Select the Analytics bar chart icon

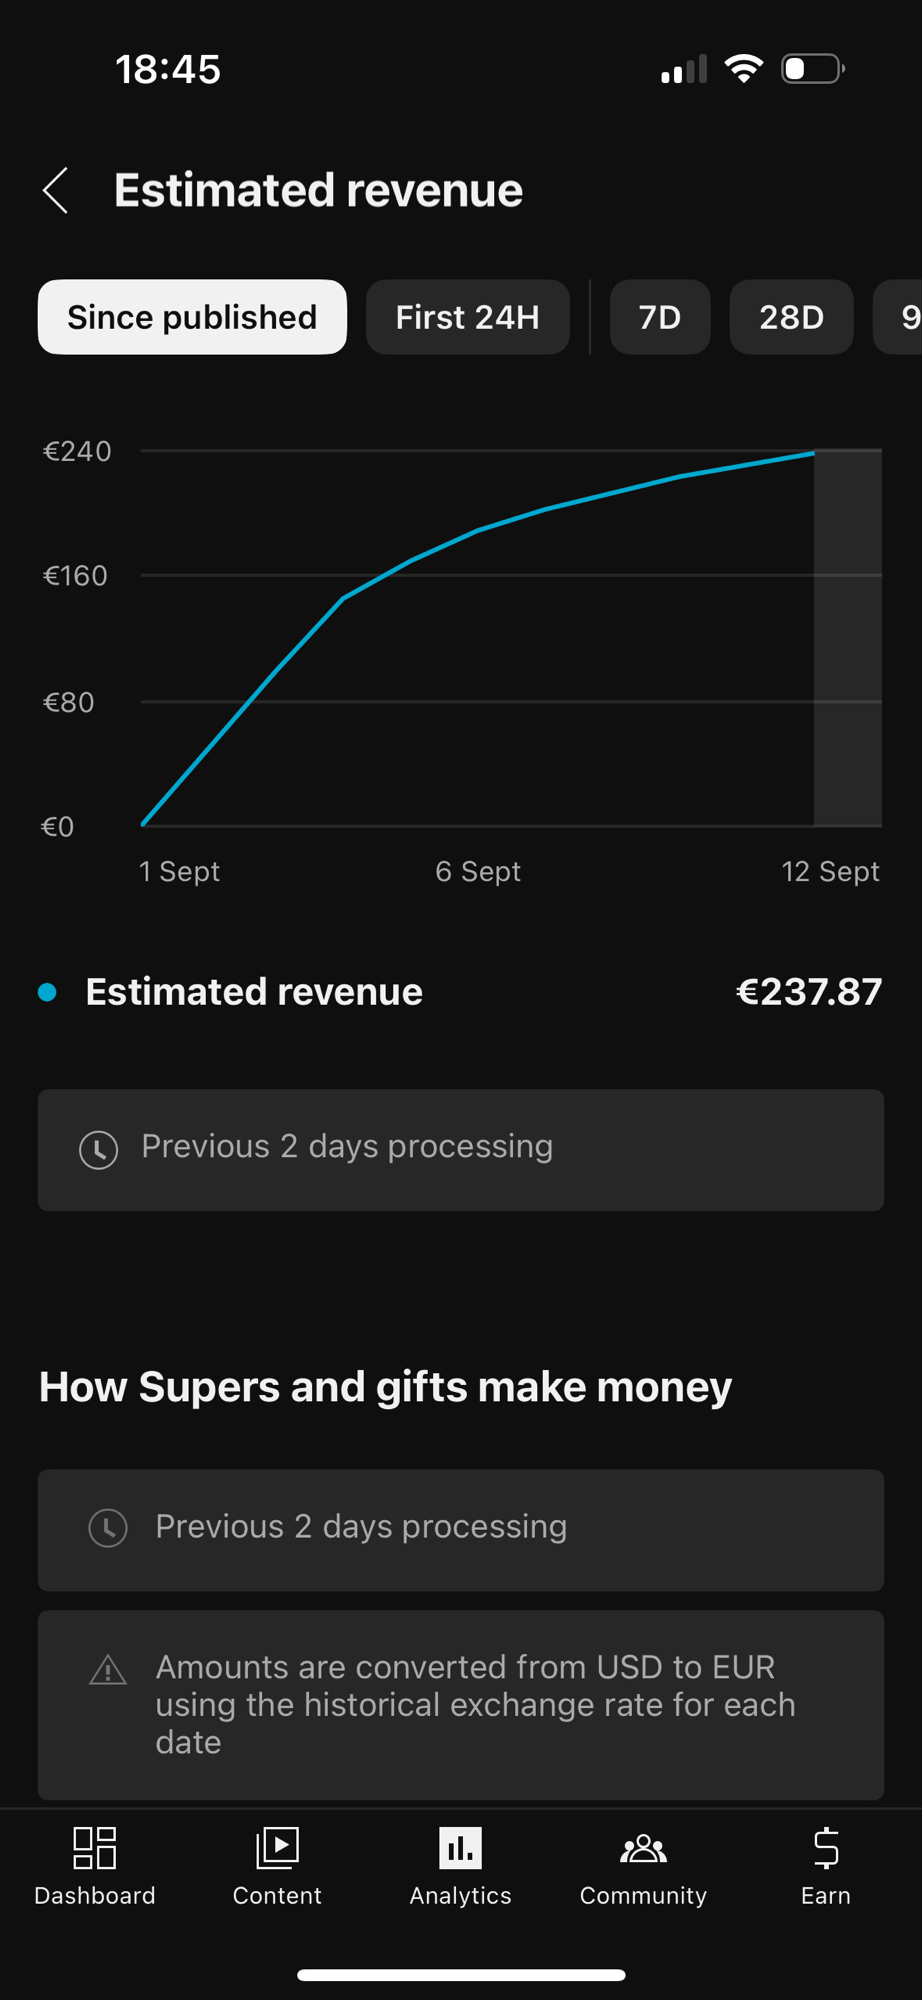click(x=460, y=1848)
